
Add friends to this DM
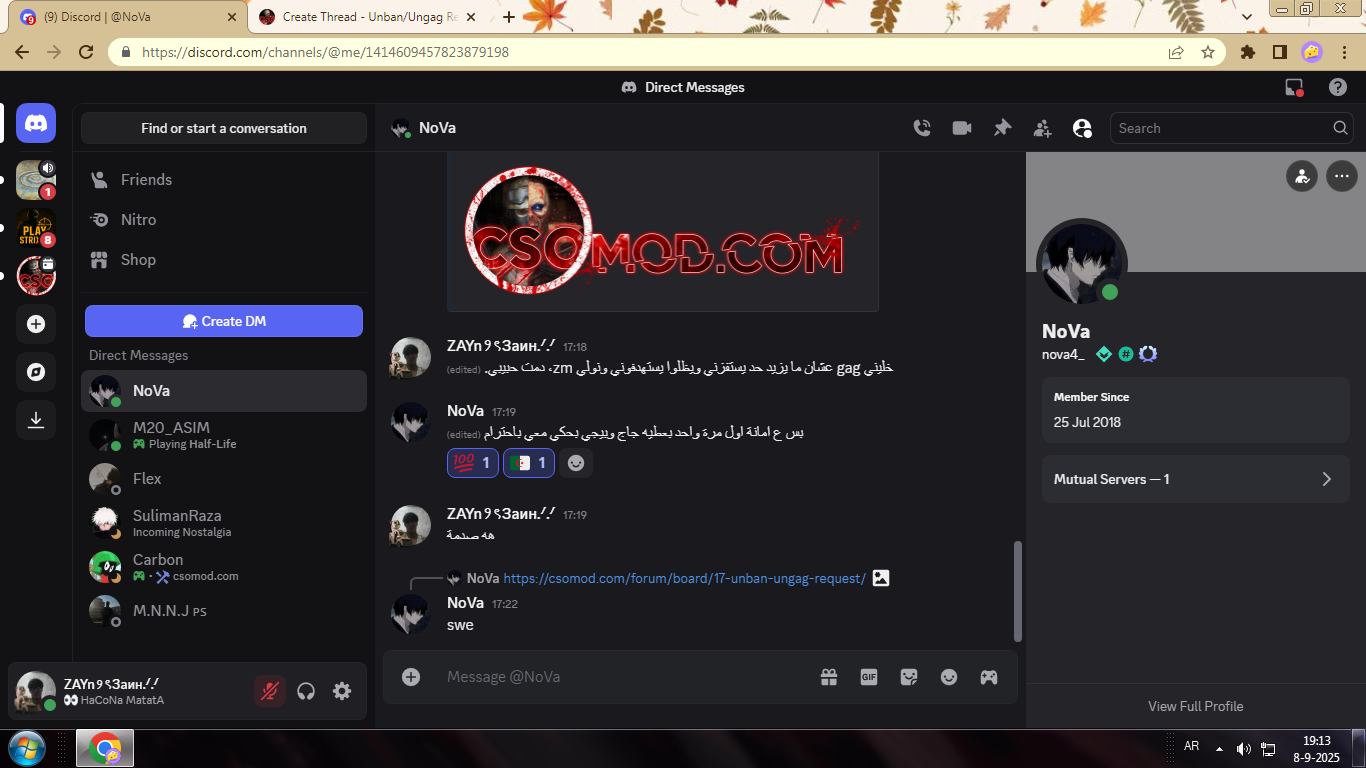coord(1042,128)
